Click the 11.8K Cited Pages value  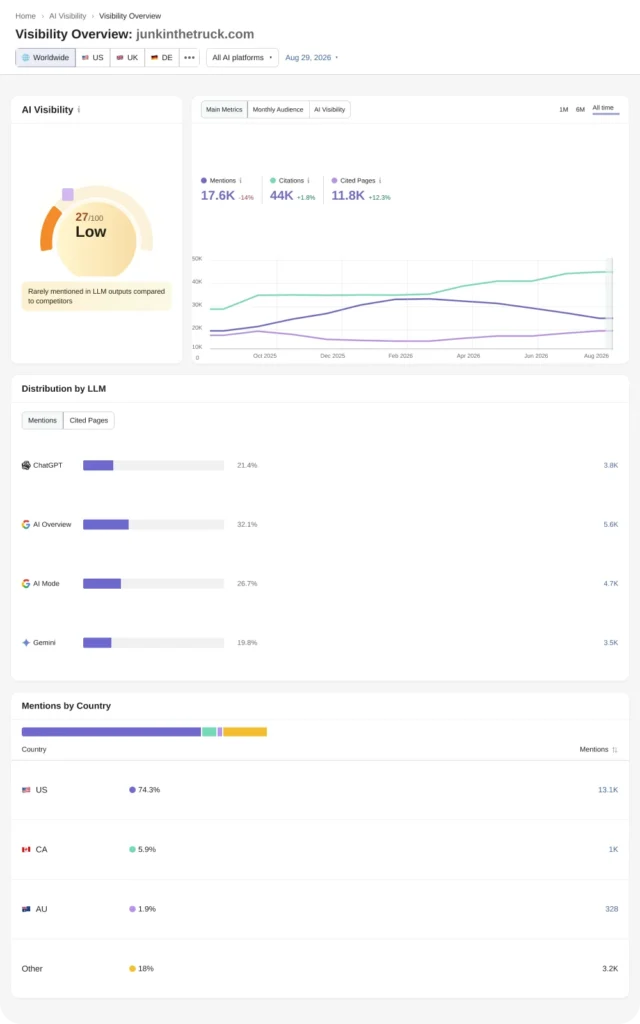click(x=348, y=195)
